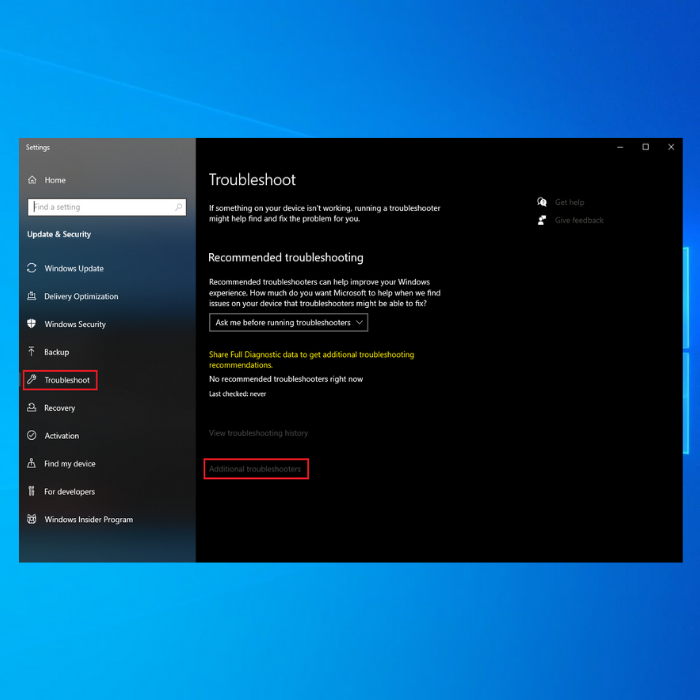Click the For developers tools icon

tap(32, 491)
